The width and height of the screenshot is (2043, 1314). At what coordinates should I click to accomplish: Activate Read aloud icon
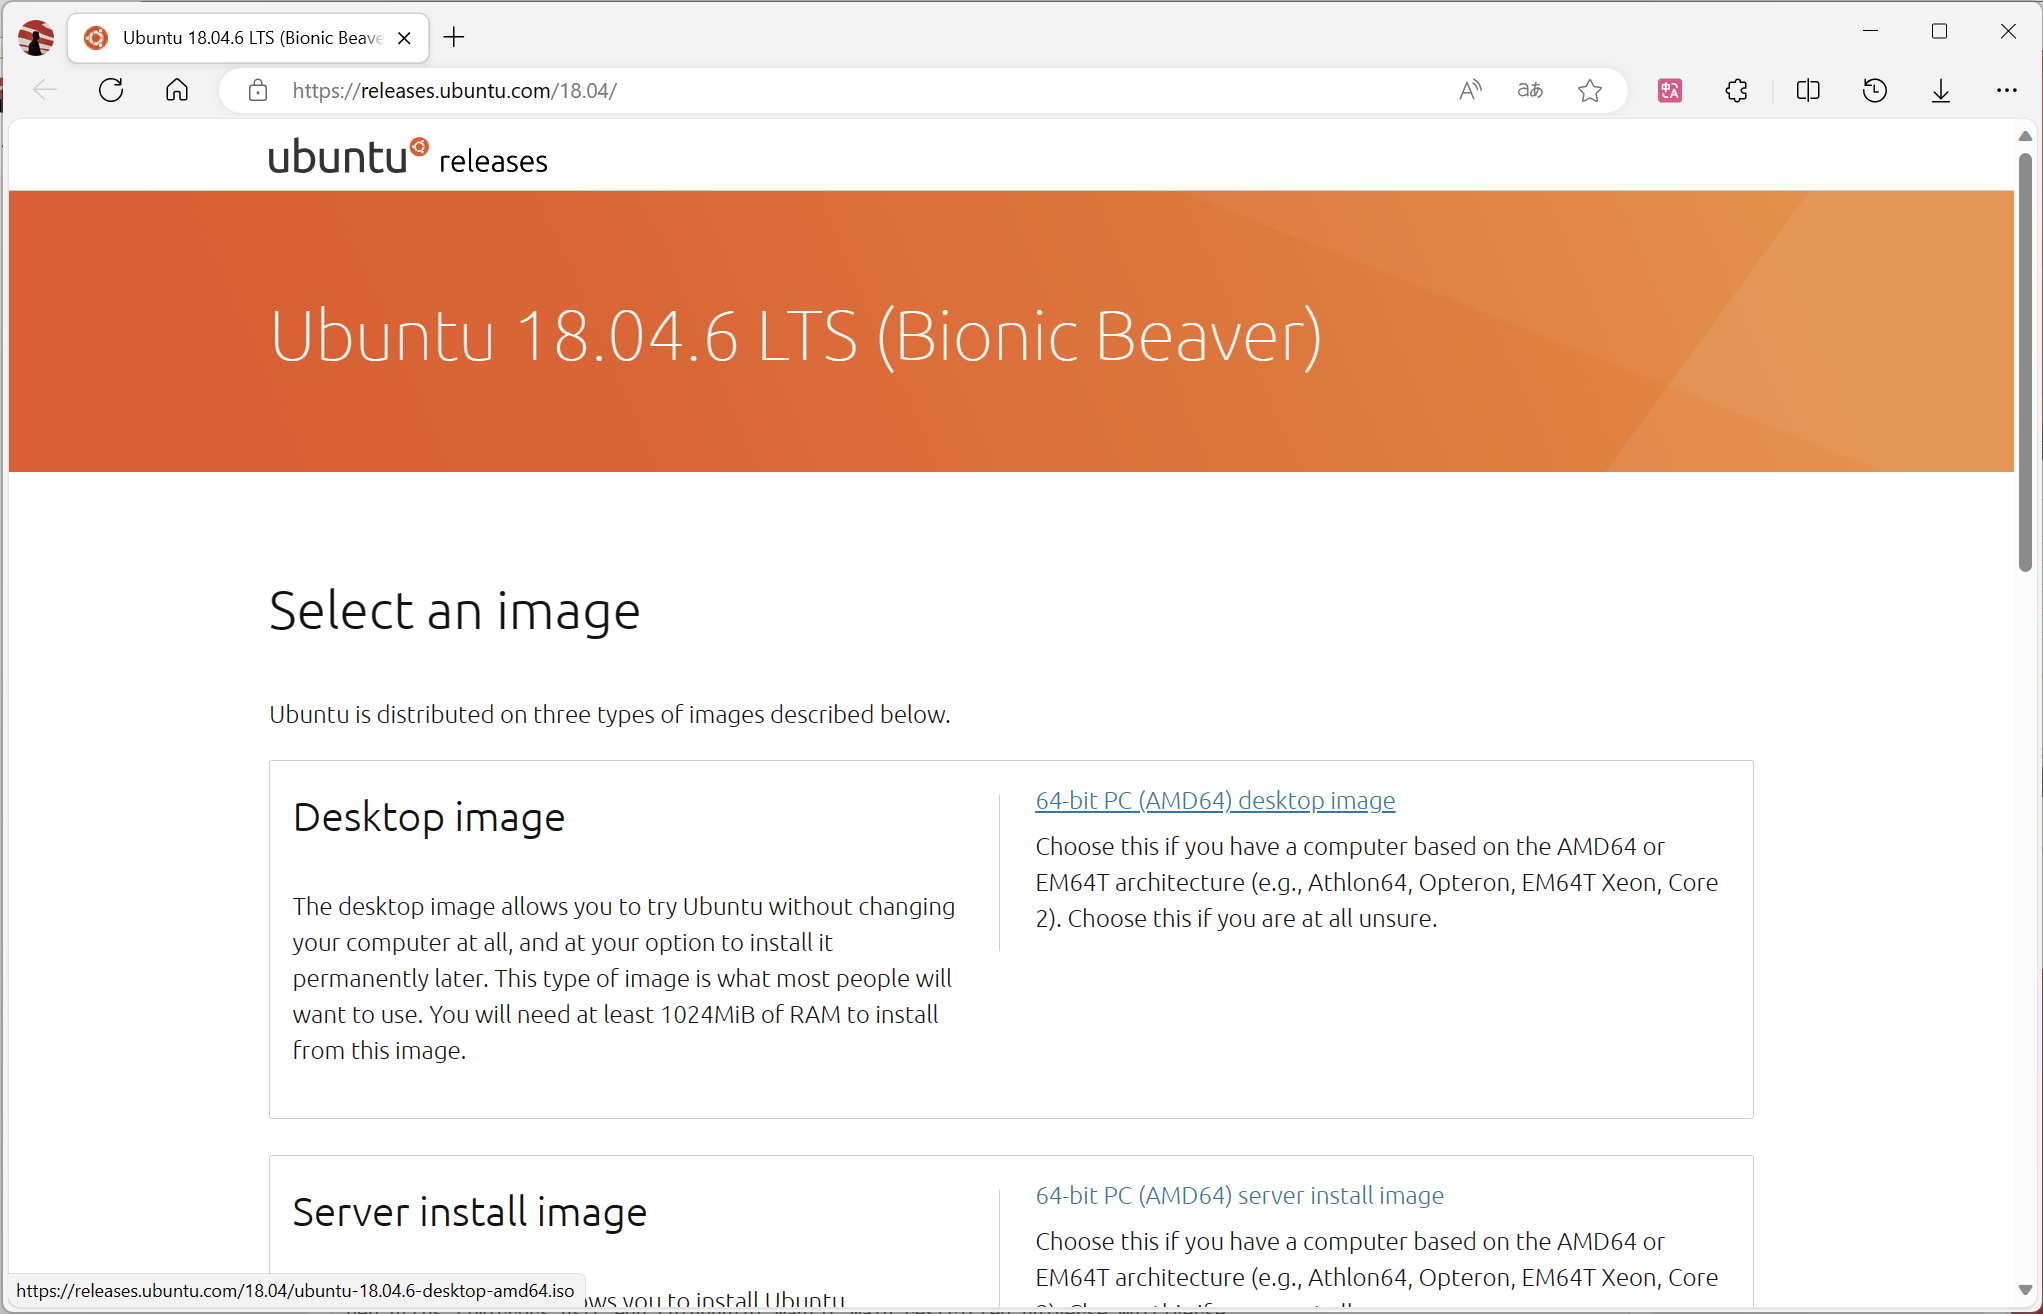point(1470,90)
